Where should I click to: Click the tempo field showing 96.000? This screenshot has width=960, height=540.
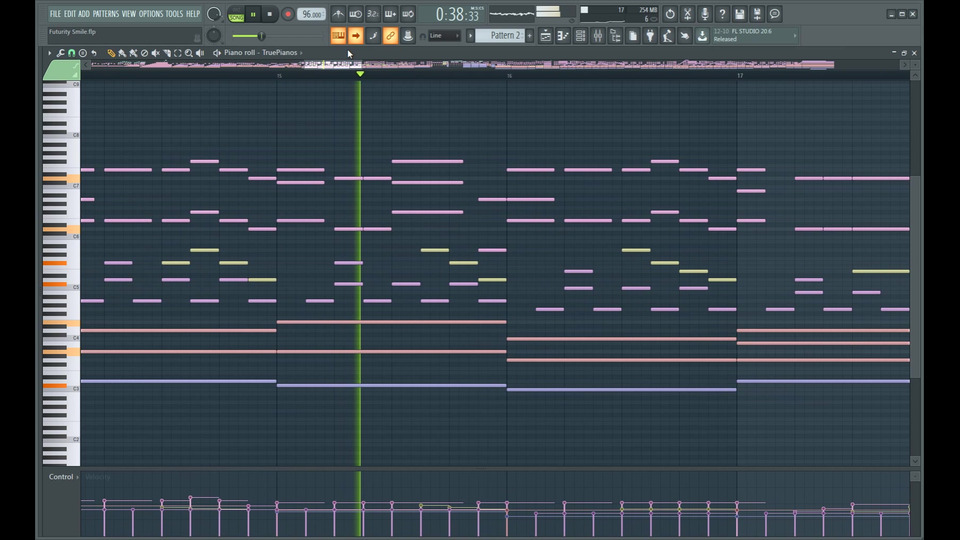pyautogui.click(x=311, y=14)
